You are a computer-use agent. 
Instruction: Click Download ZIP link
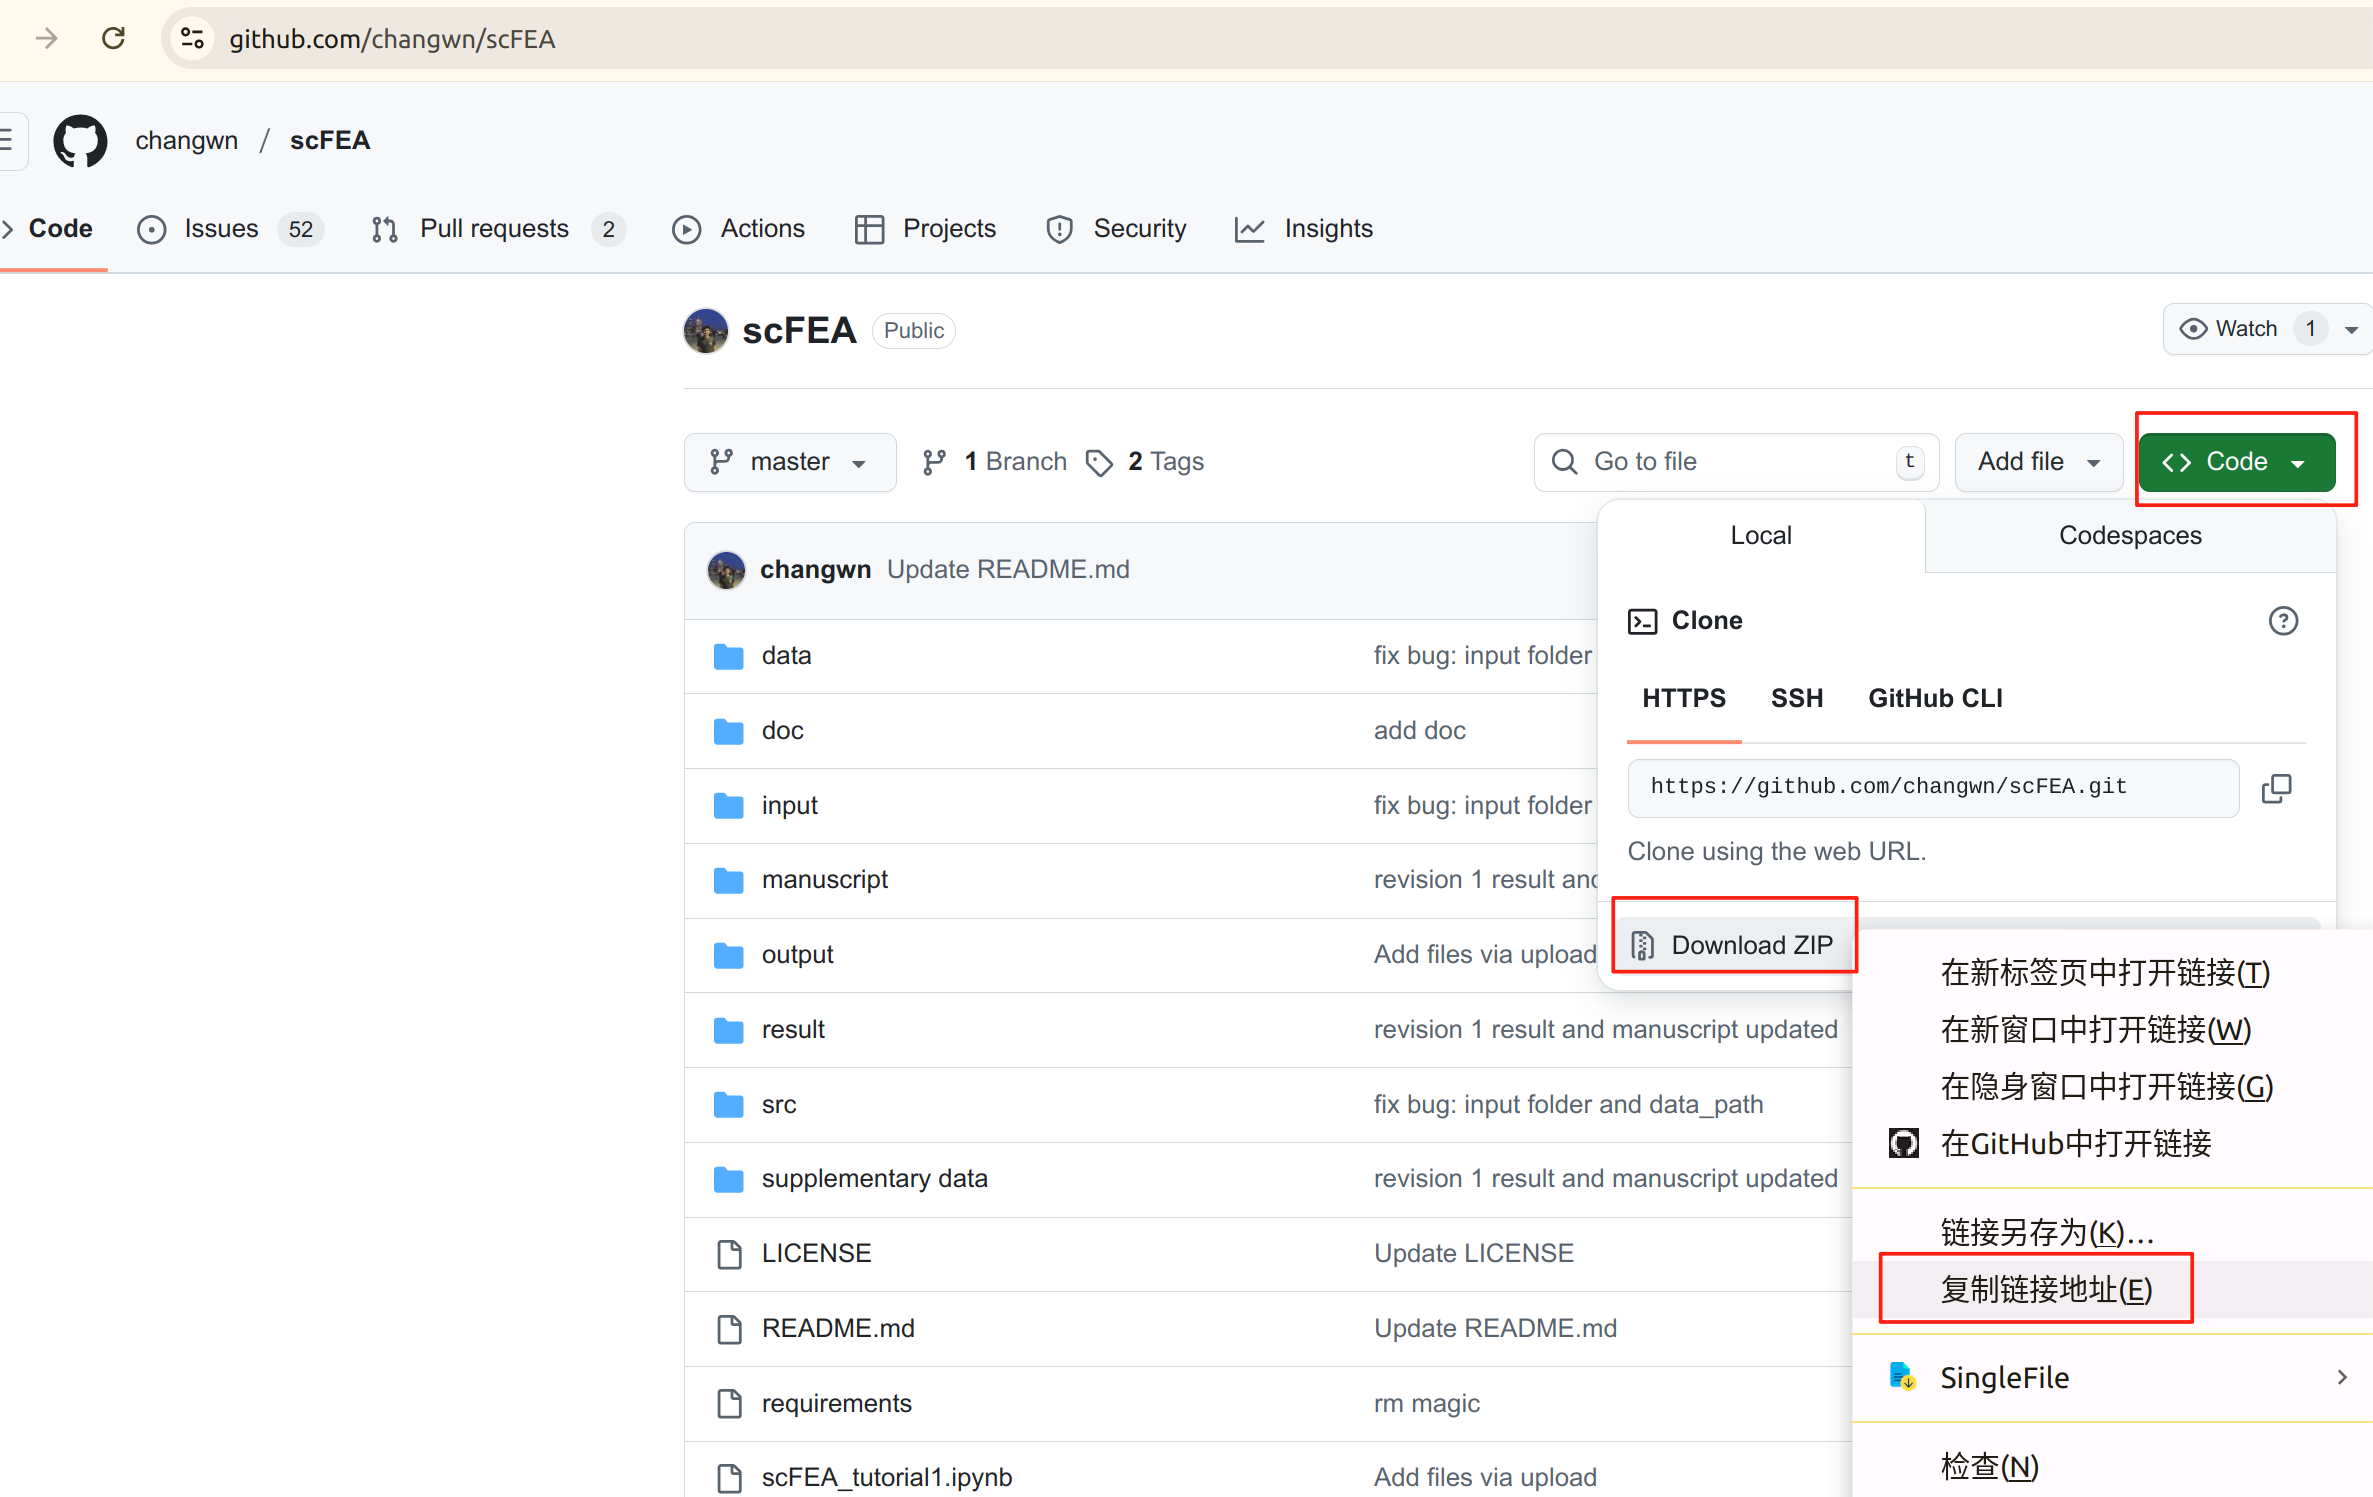coord(1750,945)
